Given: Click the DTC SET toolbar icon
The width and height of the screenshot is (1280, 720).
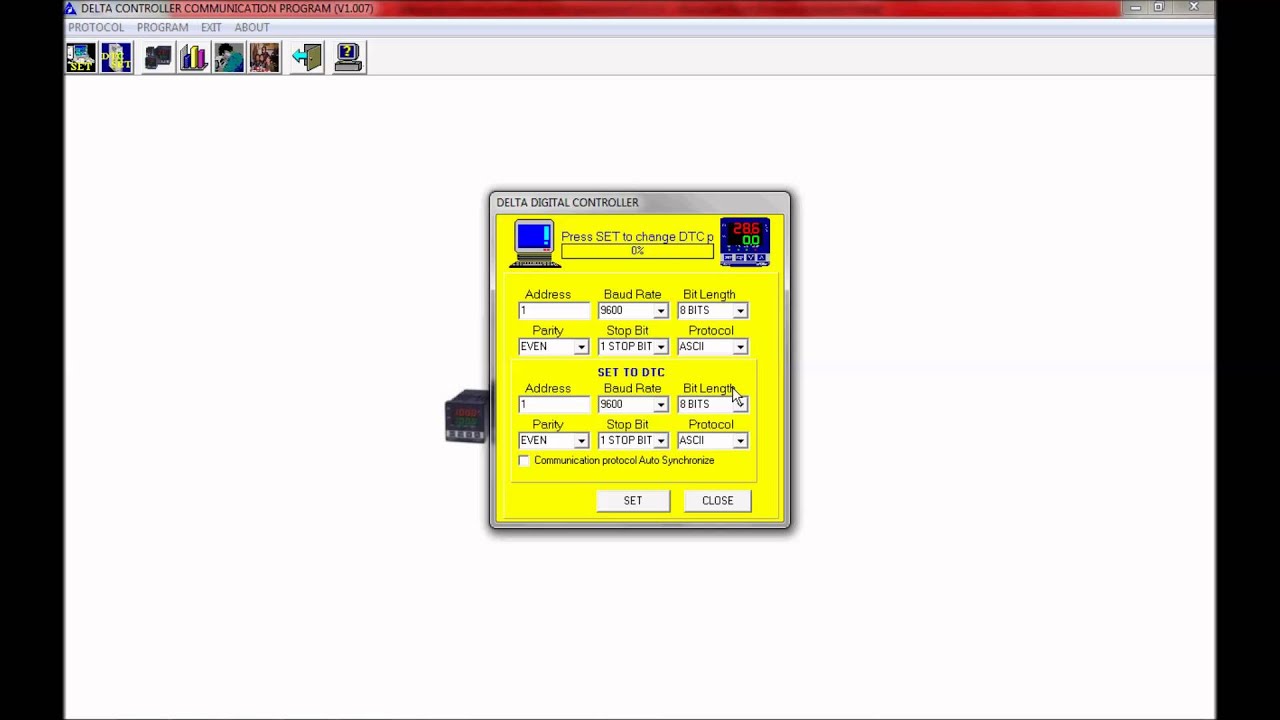Looking at the screenshot, I should point(116,58).
